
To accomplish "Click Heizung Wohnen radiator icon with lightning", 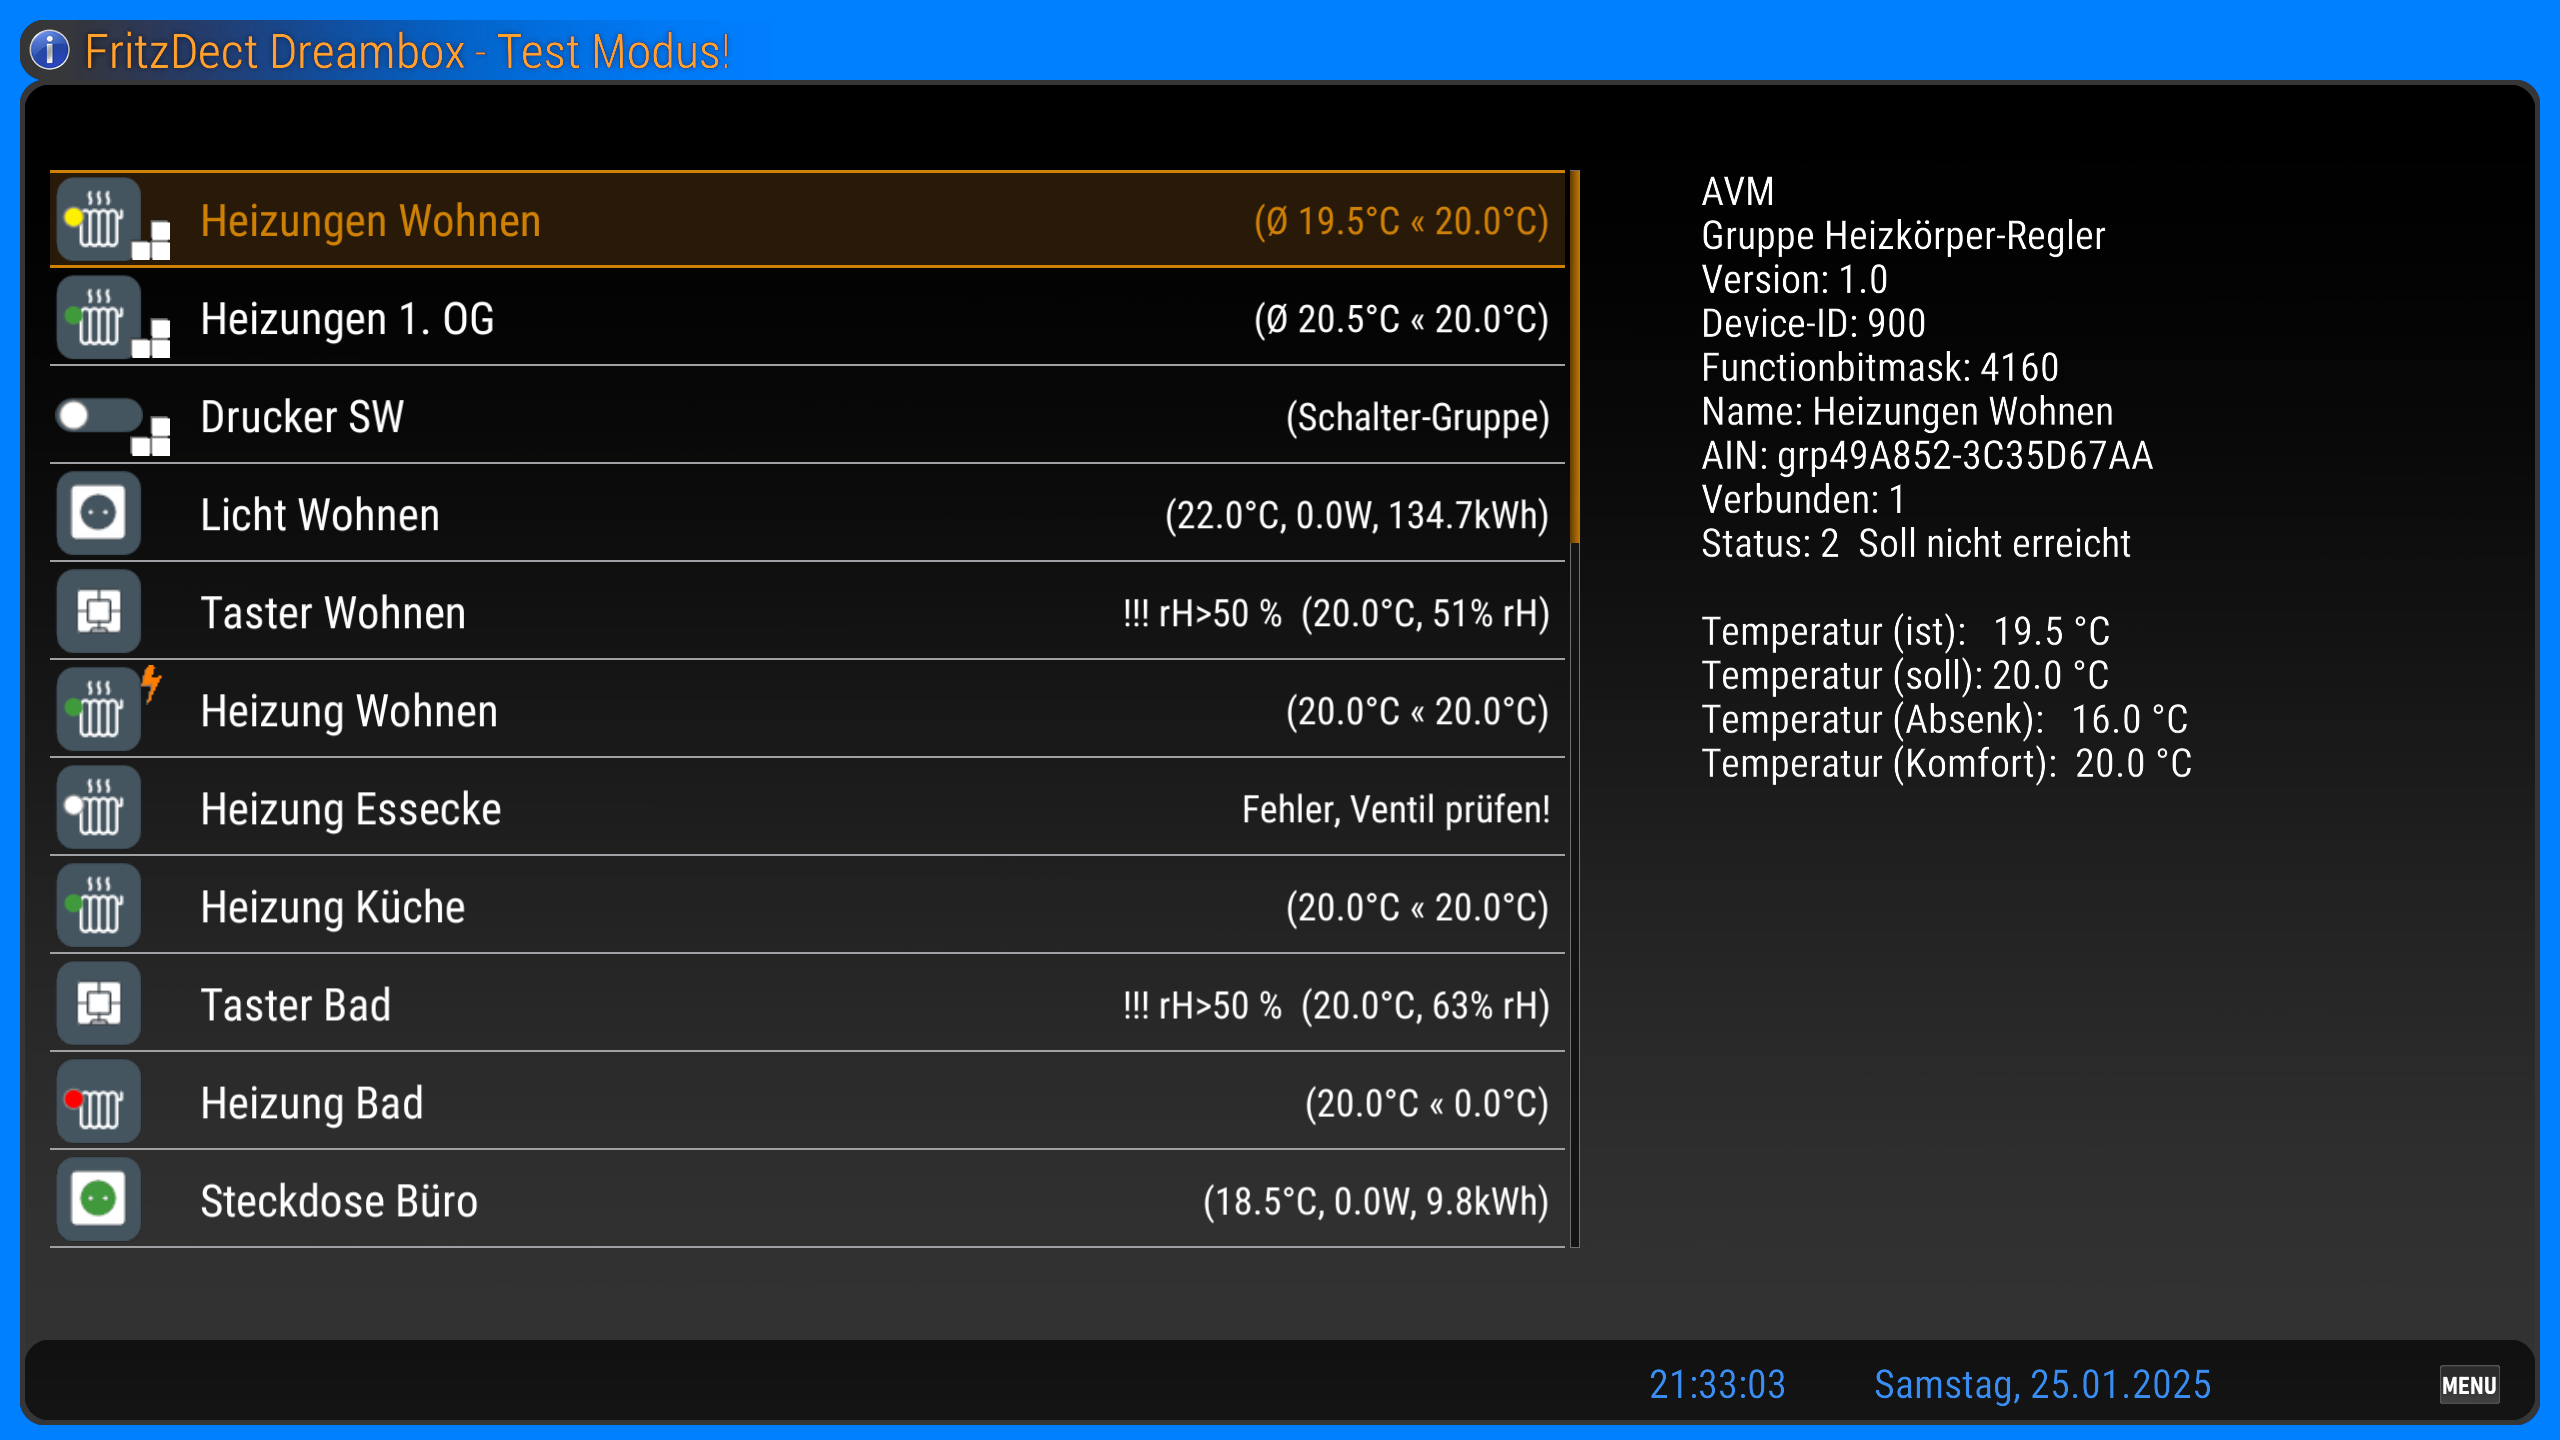I will (x=99, y=710).
